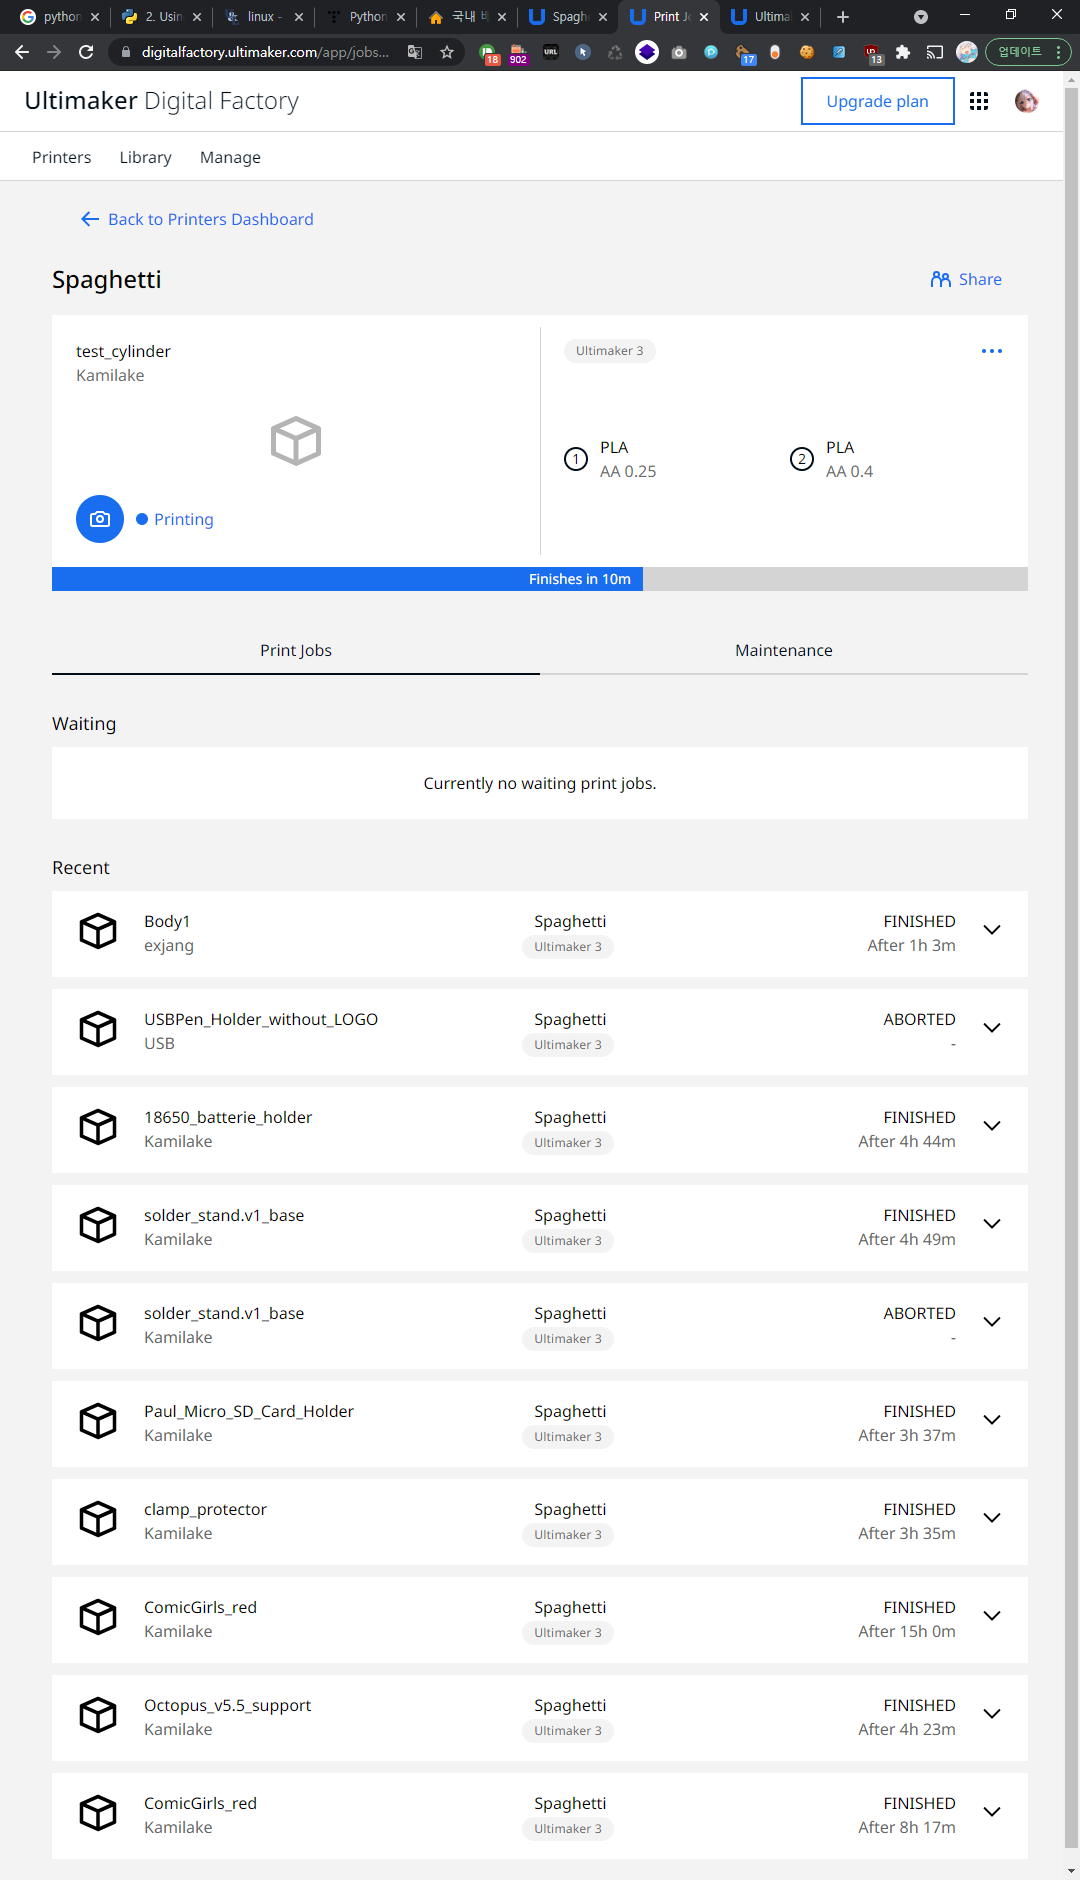Open the Library menu
Image resolution: width=1080 pixels, height=1880 pixels.
click(146, 157)
